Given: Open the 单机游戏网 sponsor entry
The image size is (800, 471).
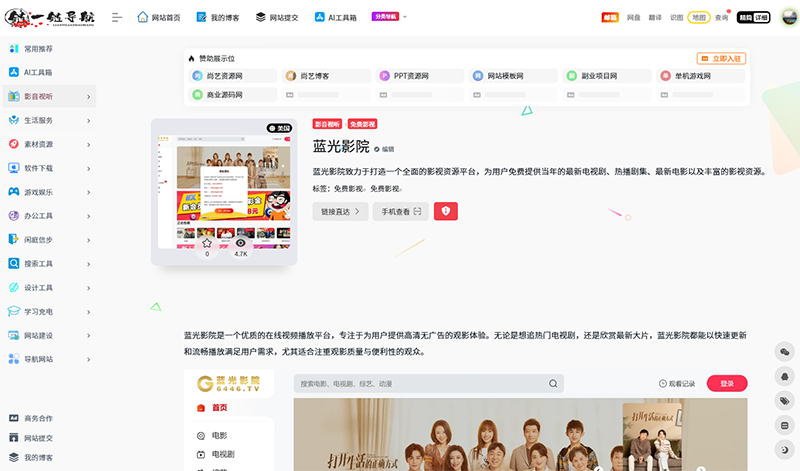Looking at the screenshot, I should pos(701,76).
